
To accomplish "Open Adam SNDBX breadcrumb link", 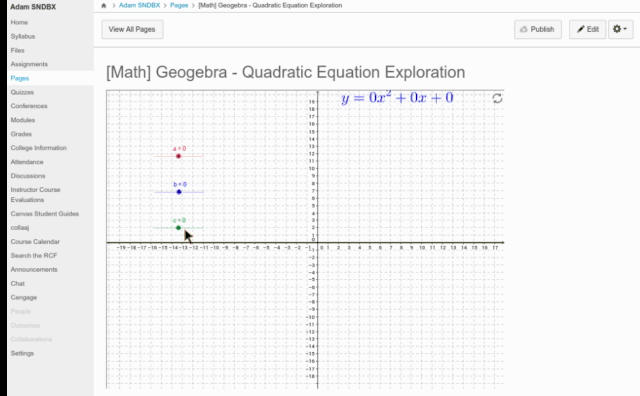I will tap(139, 6).
